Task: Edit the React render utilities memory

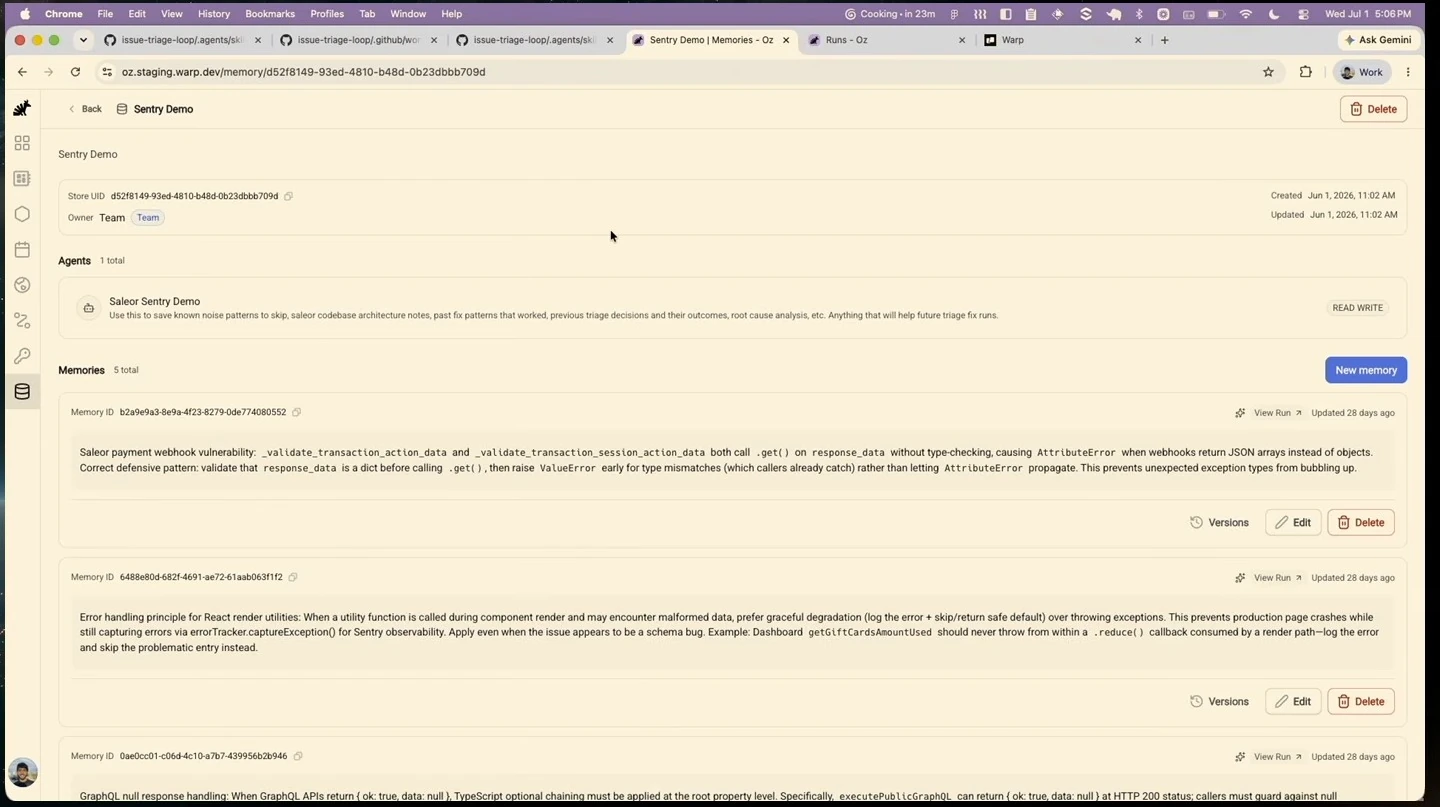Action: click(x=1293, y=701)
